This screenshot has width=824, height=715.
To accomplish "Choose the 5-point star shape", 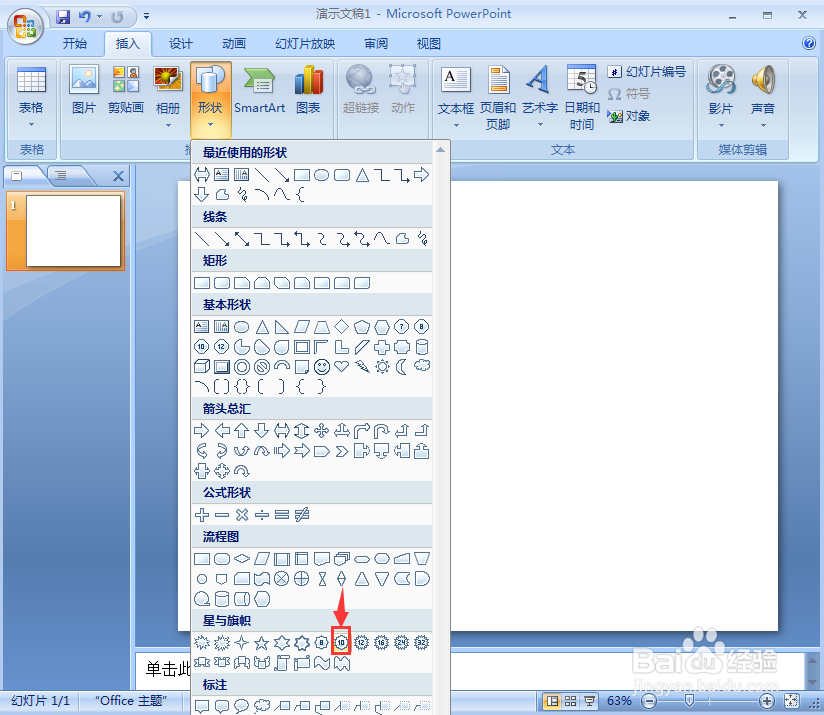I will point(262,642).
